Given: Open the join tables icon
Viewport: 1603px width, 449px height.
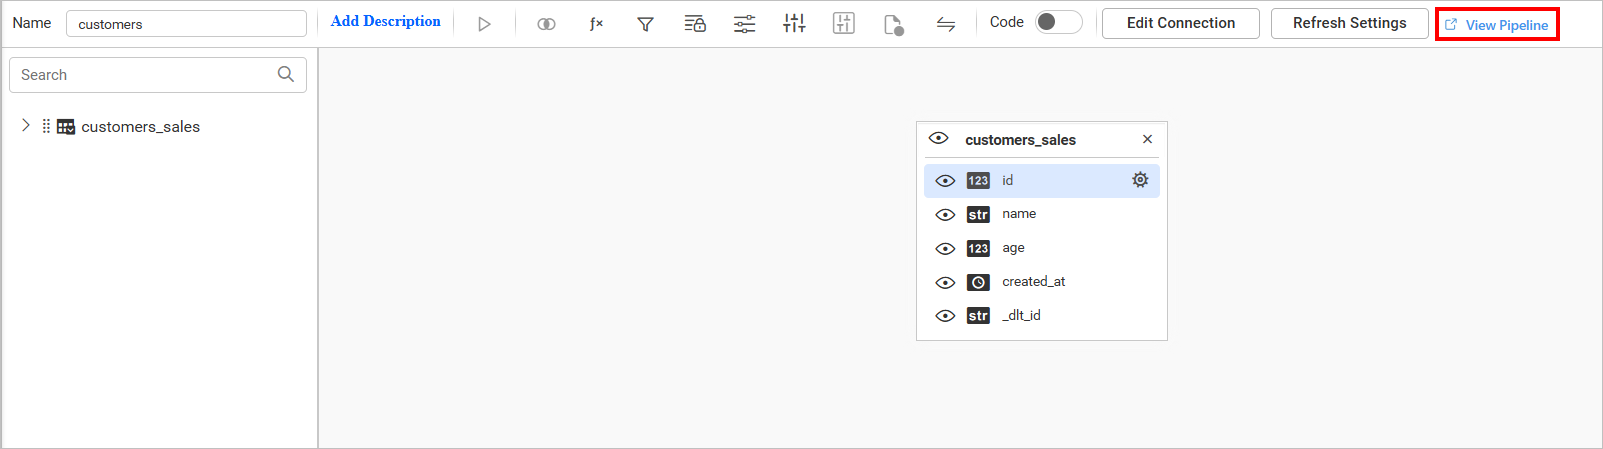Looking at the screenshot, I should (546, 24).
